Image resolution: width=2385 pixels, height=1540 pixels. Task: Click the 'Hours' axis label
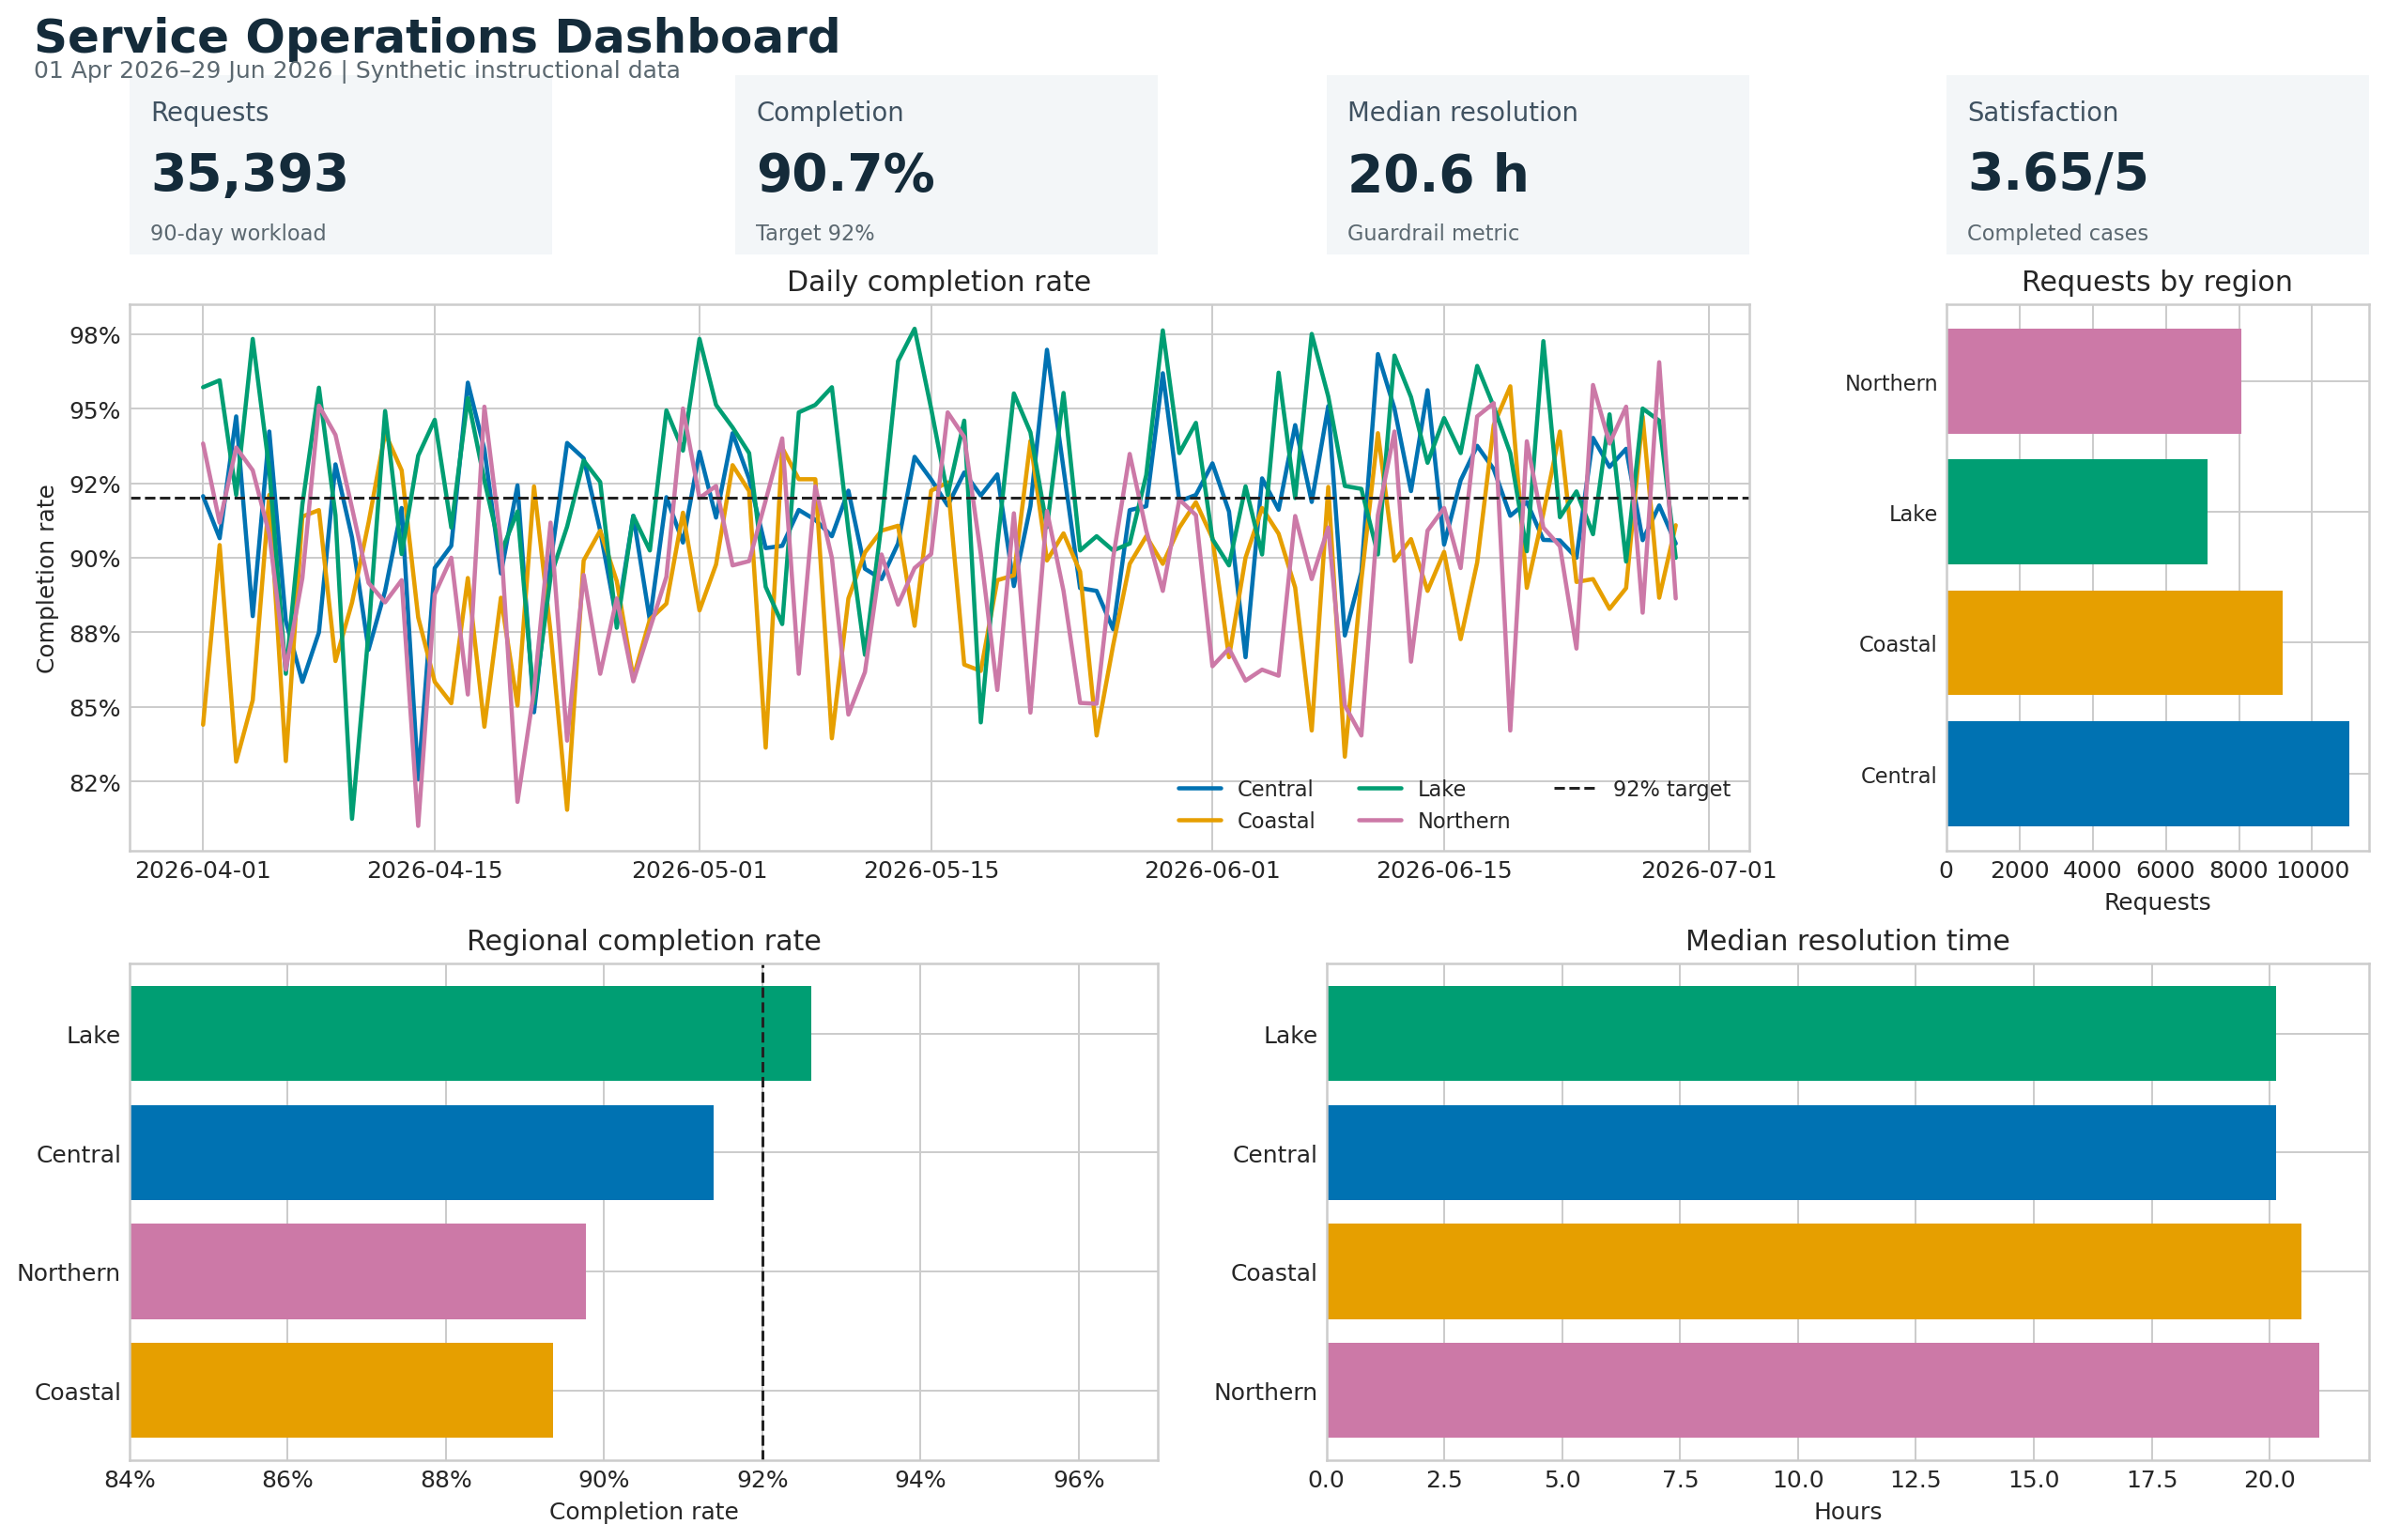[1847, 1512]
